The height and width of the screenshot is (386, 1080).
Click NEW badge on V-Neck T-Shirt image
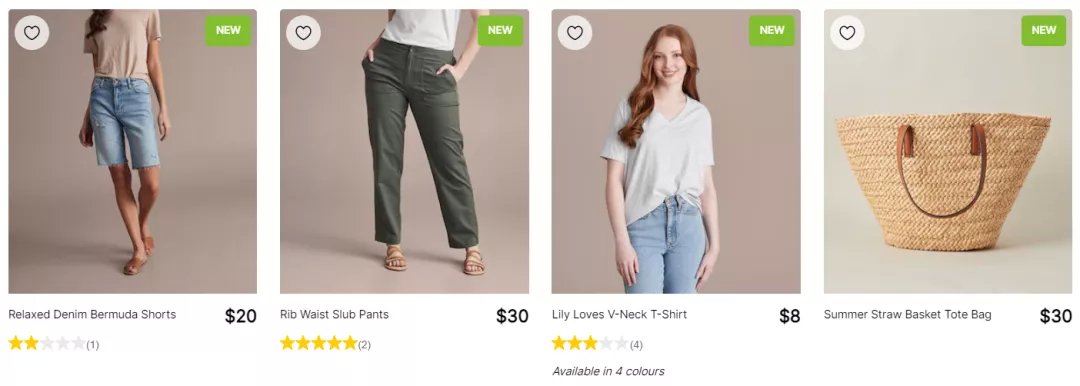click(x=771, y=30)
